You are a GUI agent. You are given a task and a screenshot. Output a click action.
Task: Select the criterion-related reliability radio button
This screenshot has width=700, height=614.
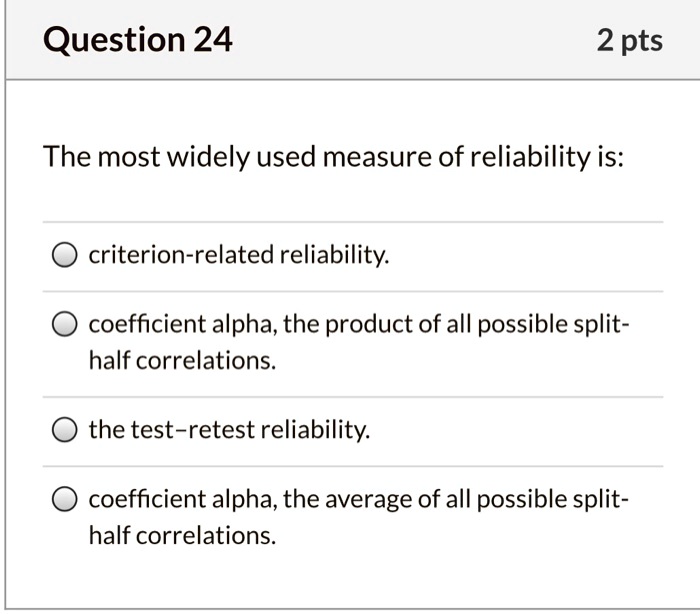65,257
